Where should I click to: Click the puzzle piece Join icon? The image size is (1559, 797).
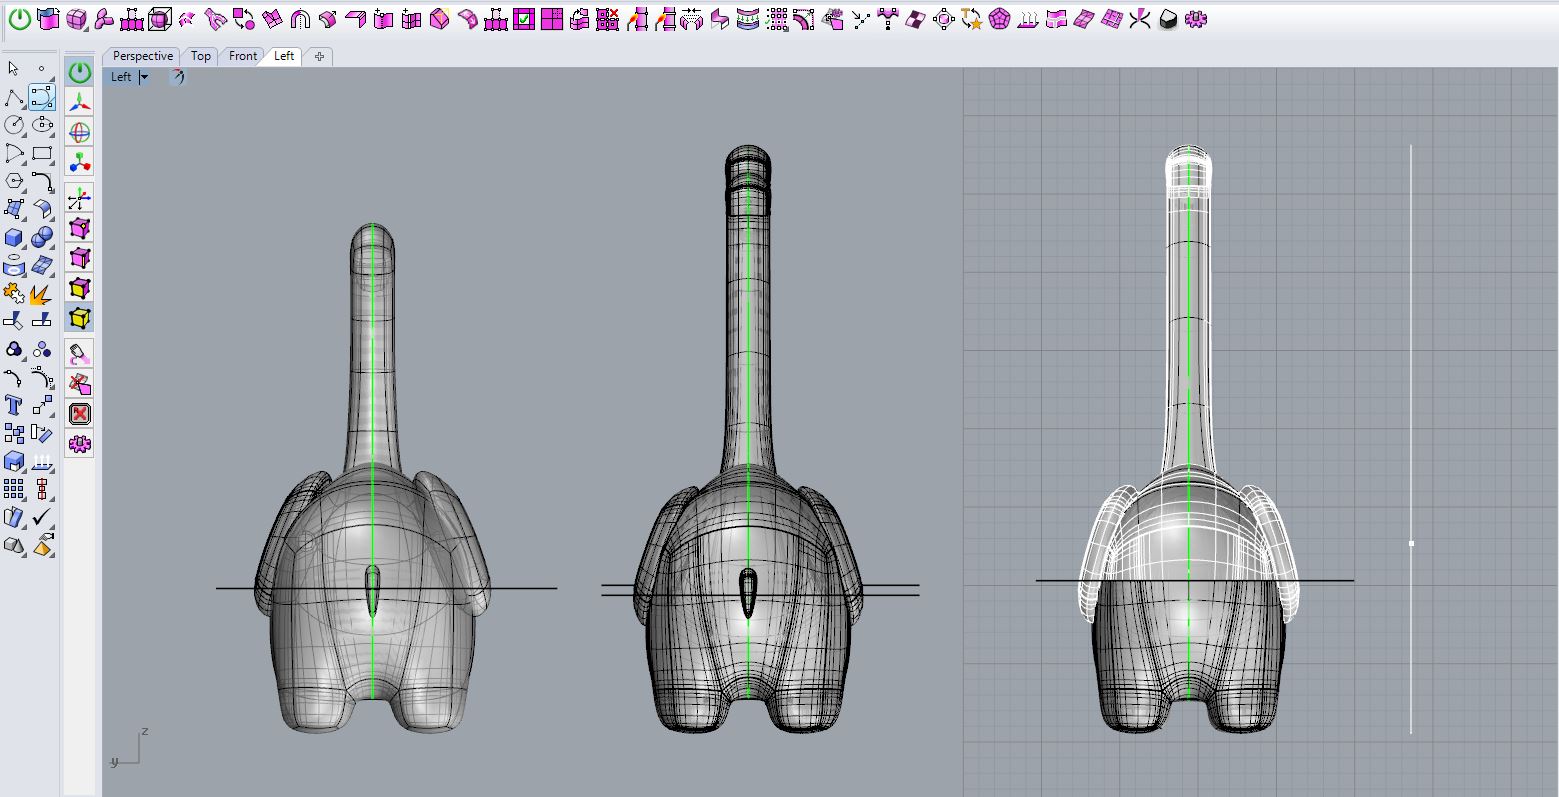click(14, 293)
